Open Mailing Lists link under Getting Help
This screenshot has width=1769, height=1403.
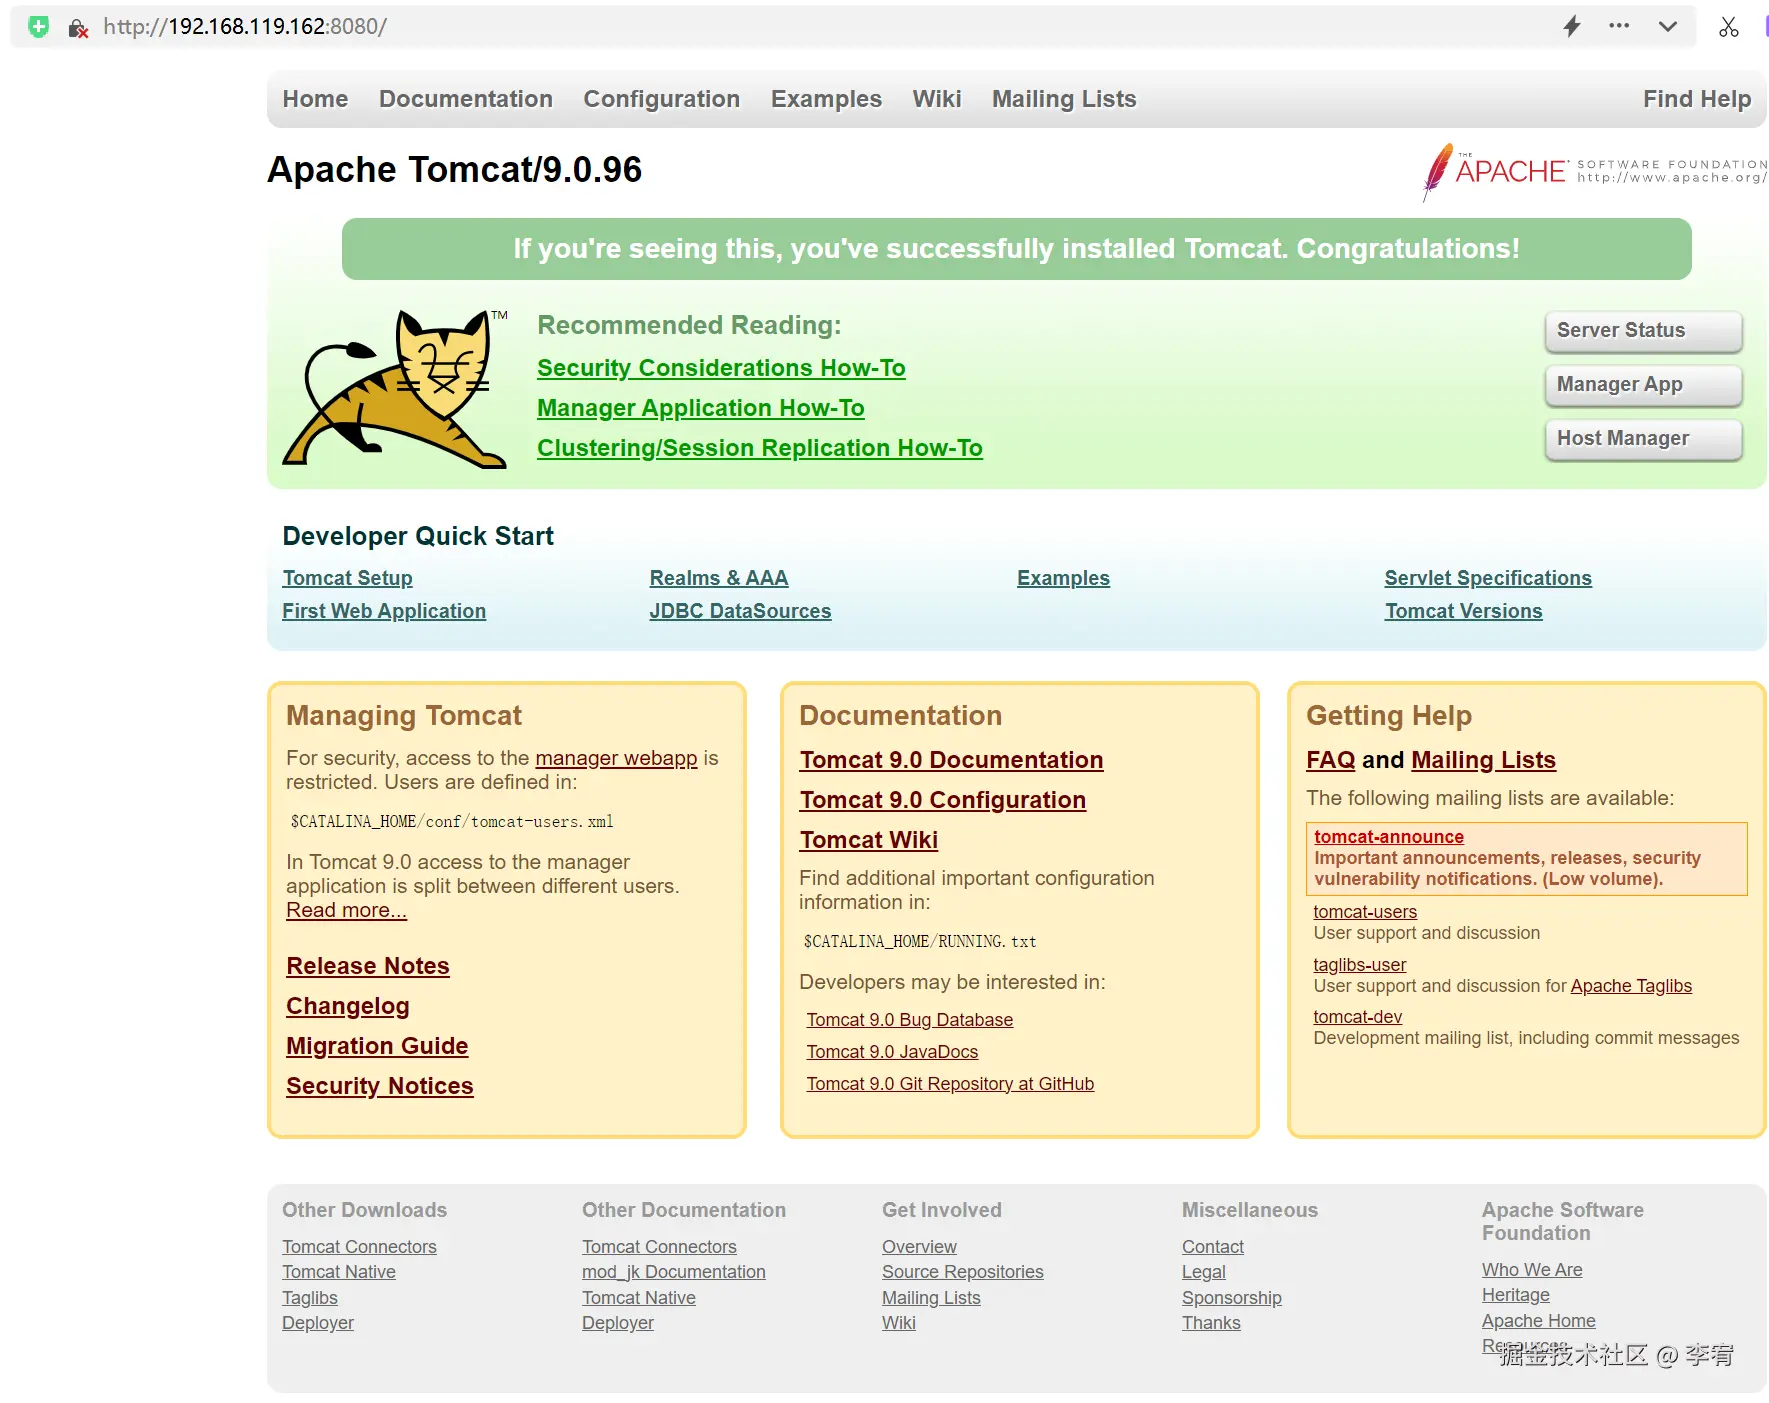coord(1483,760)
